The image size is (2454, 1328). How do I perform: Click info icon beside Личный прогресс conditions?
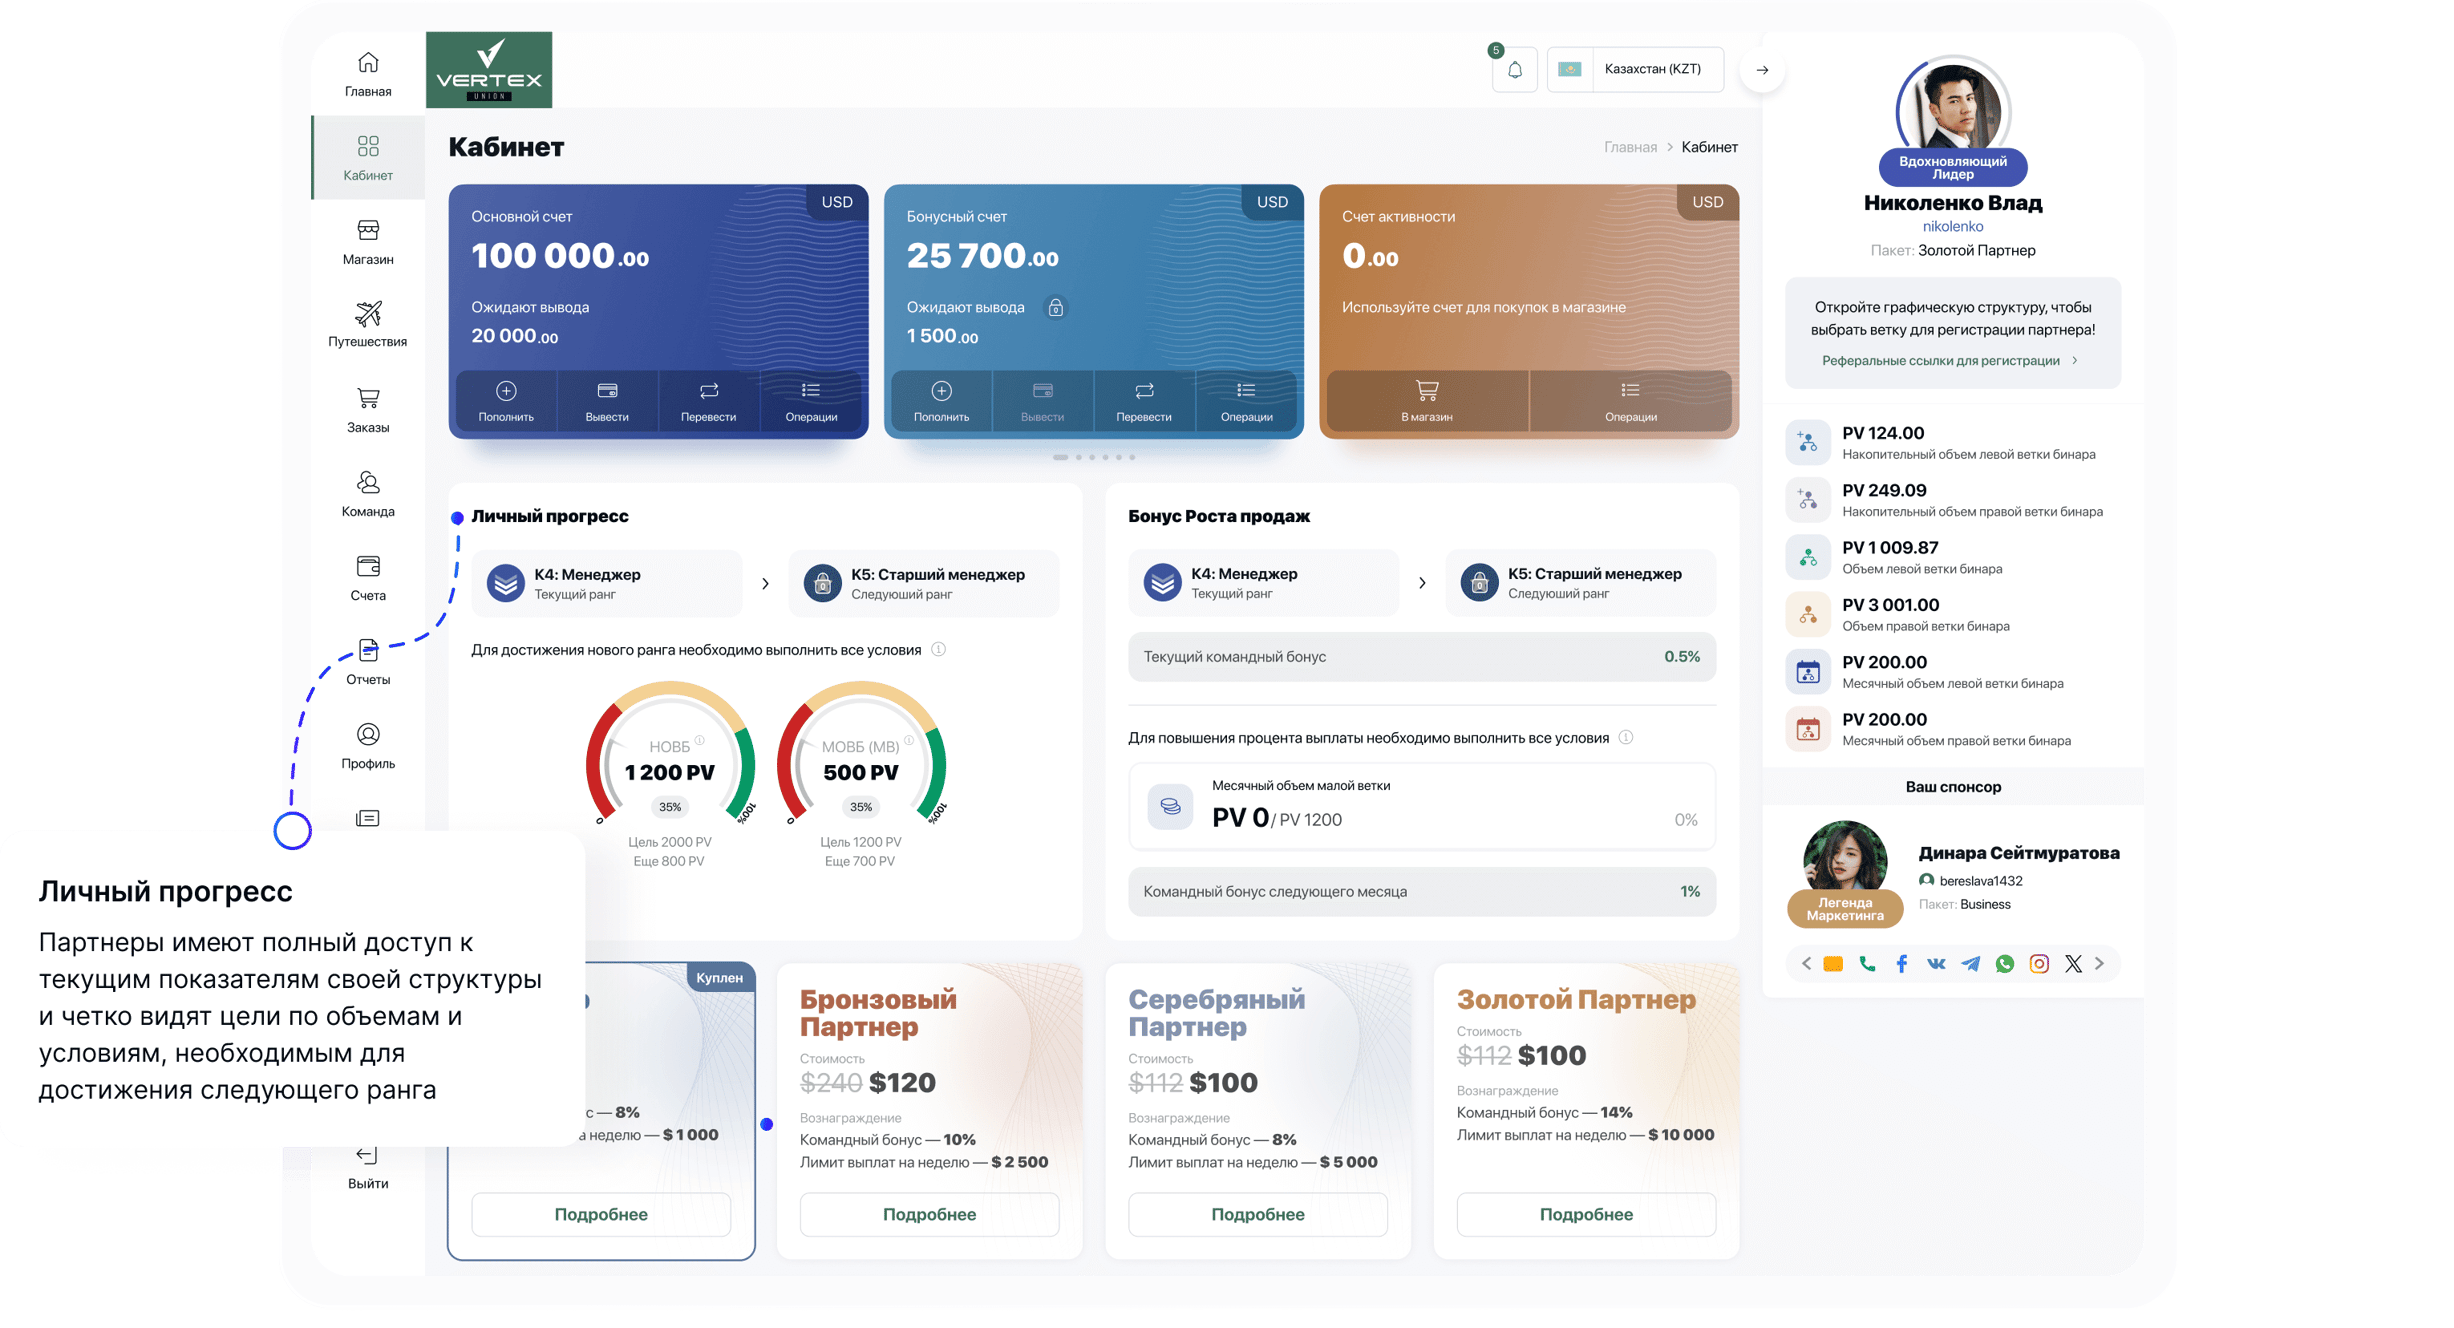pyautogui.click(x=938, y=650)
